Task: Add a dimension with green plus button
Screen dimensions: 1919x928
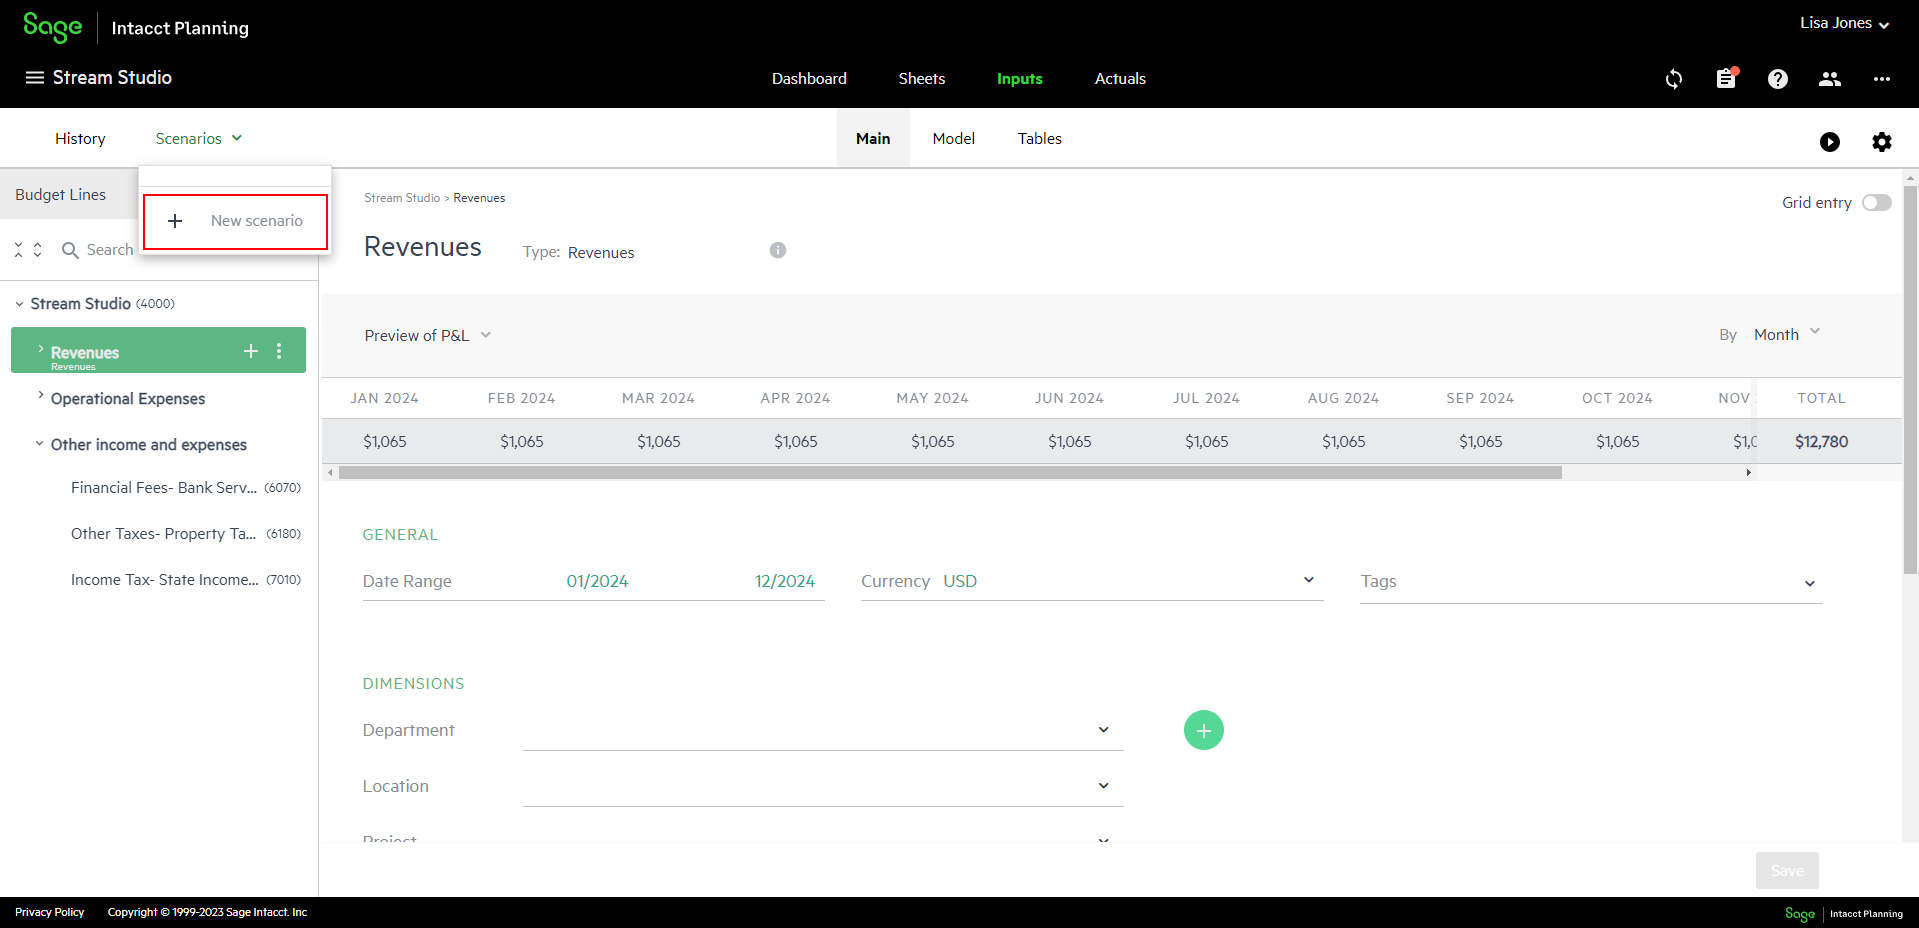Action: pos(1204,730)
